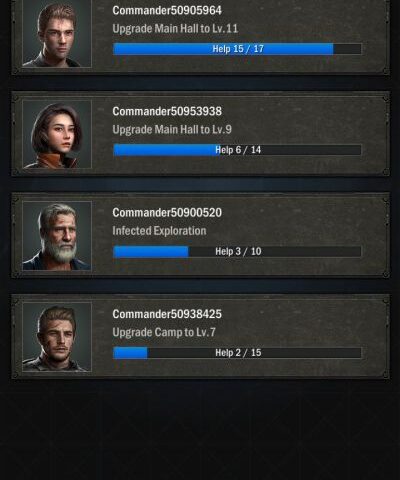This screenshot has height=480, width=400.
Task: Select the Commander50953938 name label
Action: coord(167,111)
